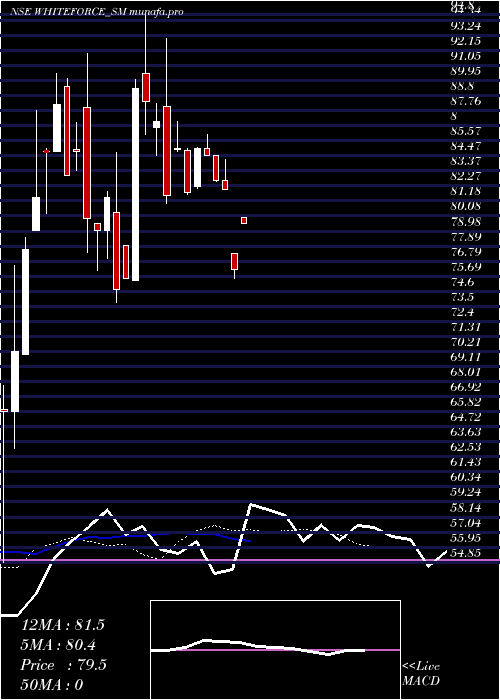Click price axis label 66.92
The image size is (500, 700).
click(465, 388)
